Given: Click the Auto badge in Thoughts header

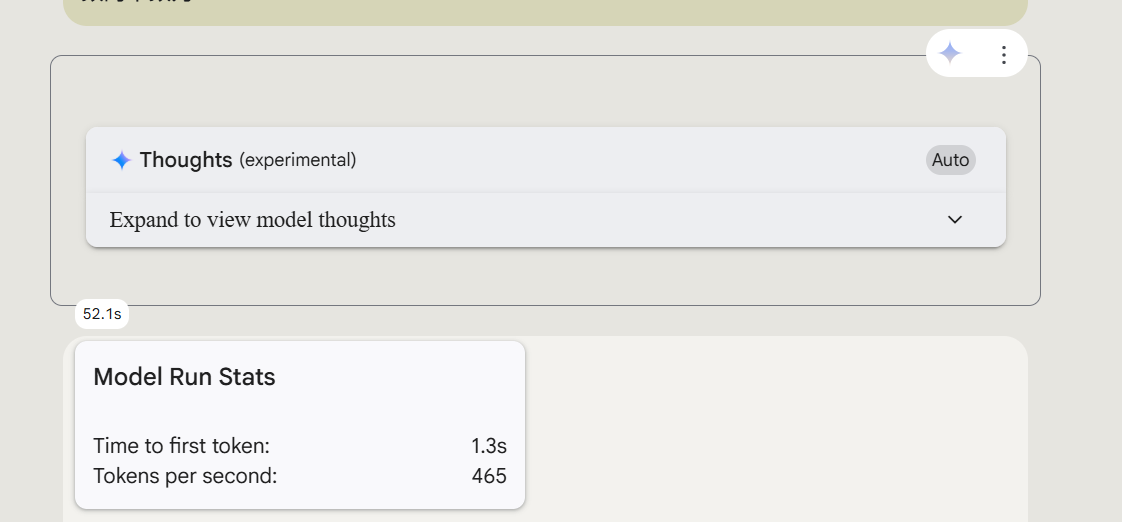Looking at the screenshot, I should (x=950, y=160).
